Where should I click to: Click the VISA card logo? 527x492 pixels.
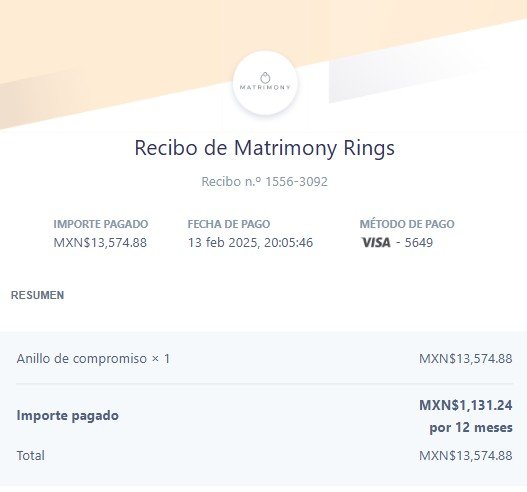(376, 242)
